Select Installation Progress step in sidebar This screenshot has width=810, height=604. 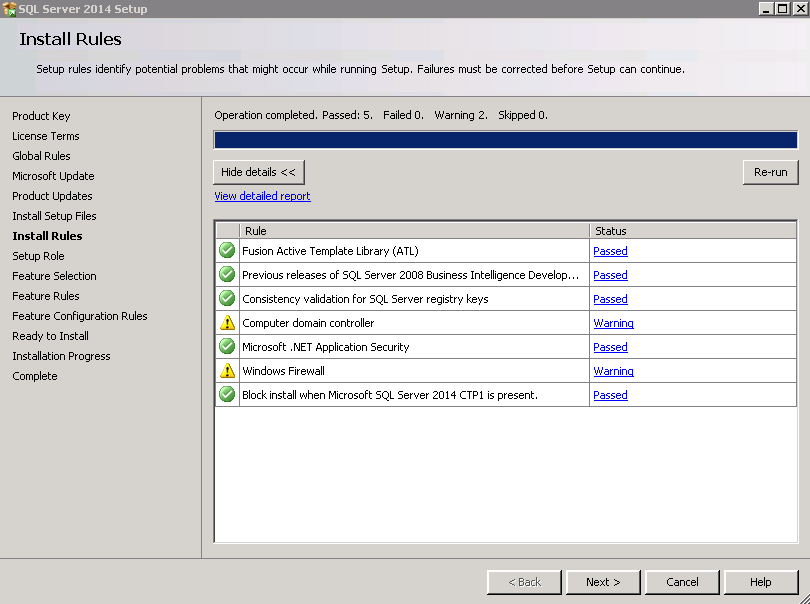(x=61, y=357)
